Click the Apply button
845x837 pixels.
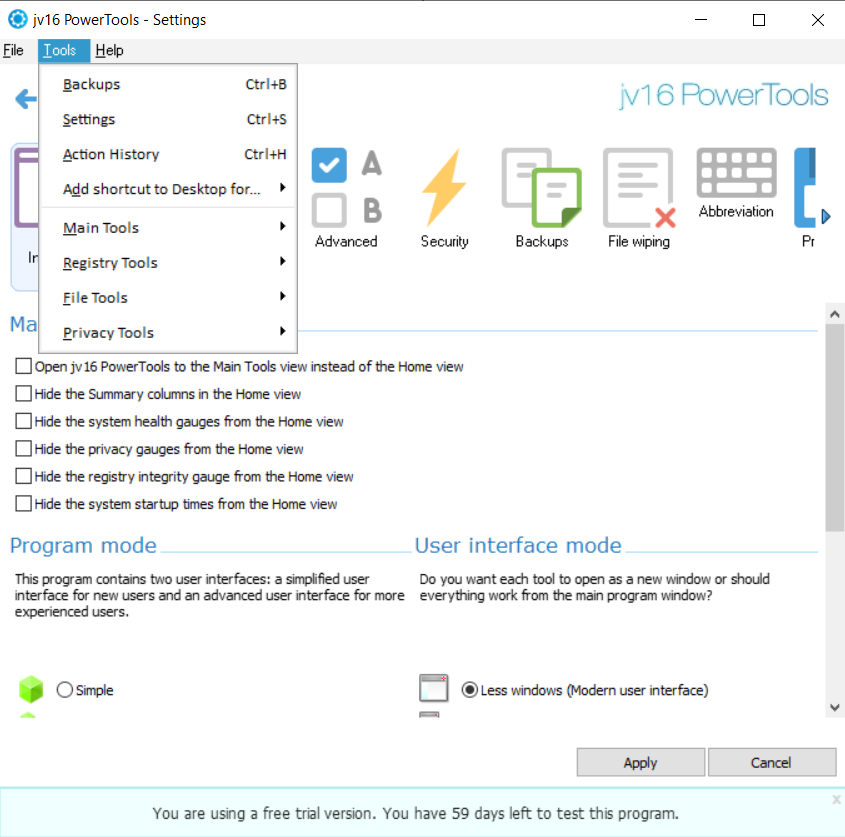pos(640,762)
